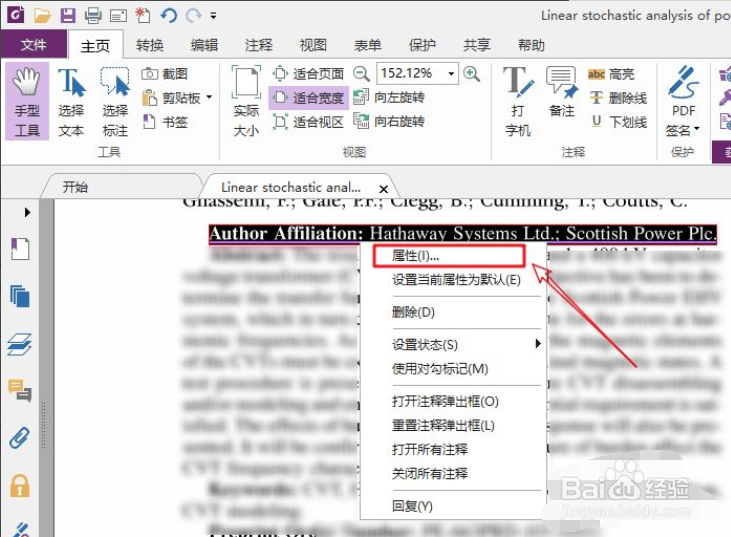731x537 pixels.
Task: Select the 手型工具 hand tool
Action: (27, 101)
